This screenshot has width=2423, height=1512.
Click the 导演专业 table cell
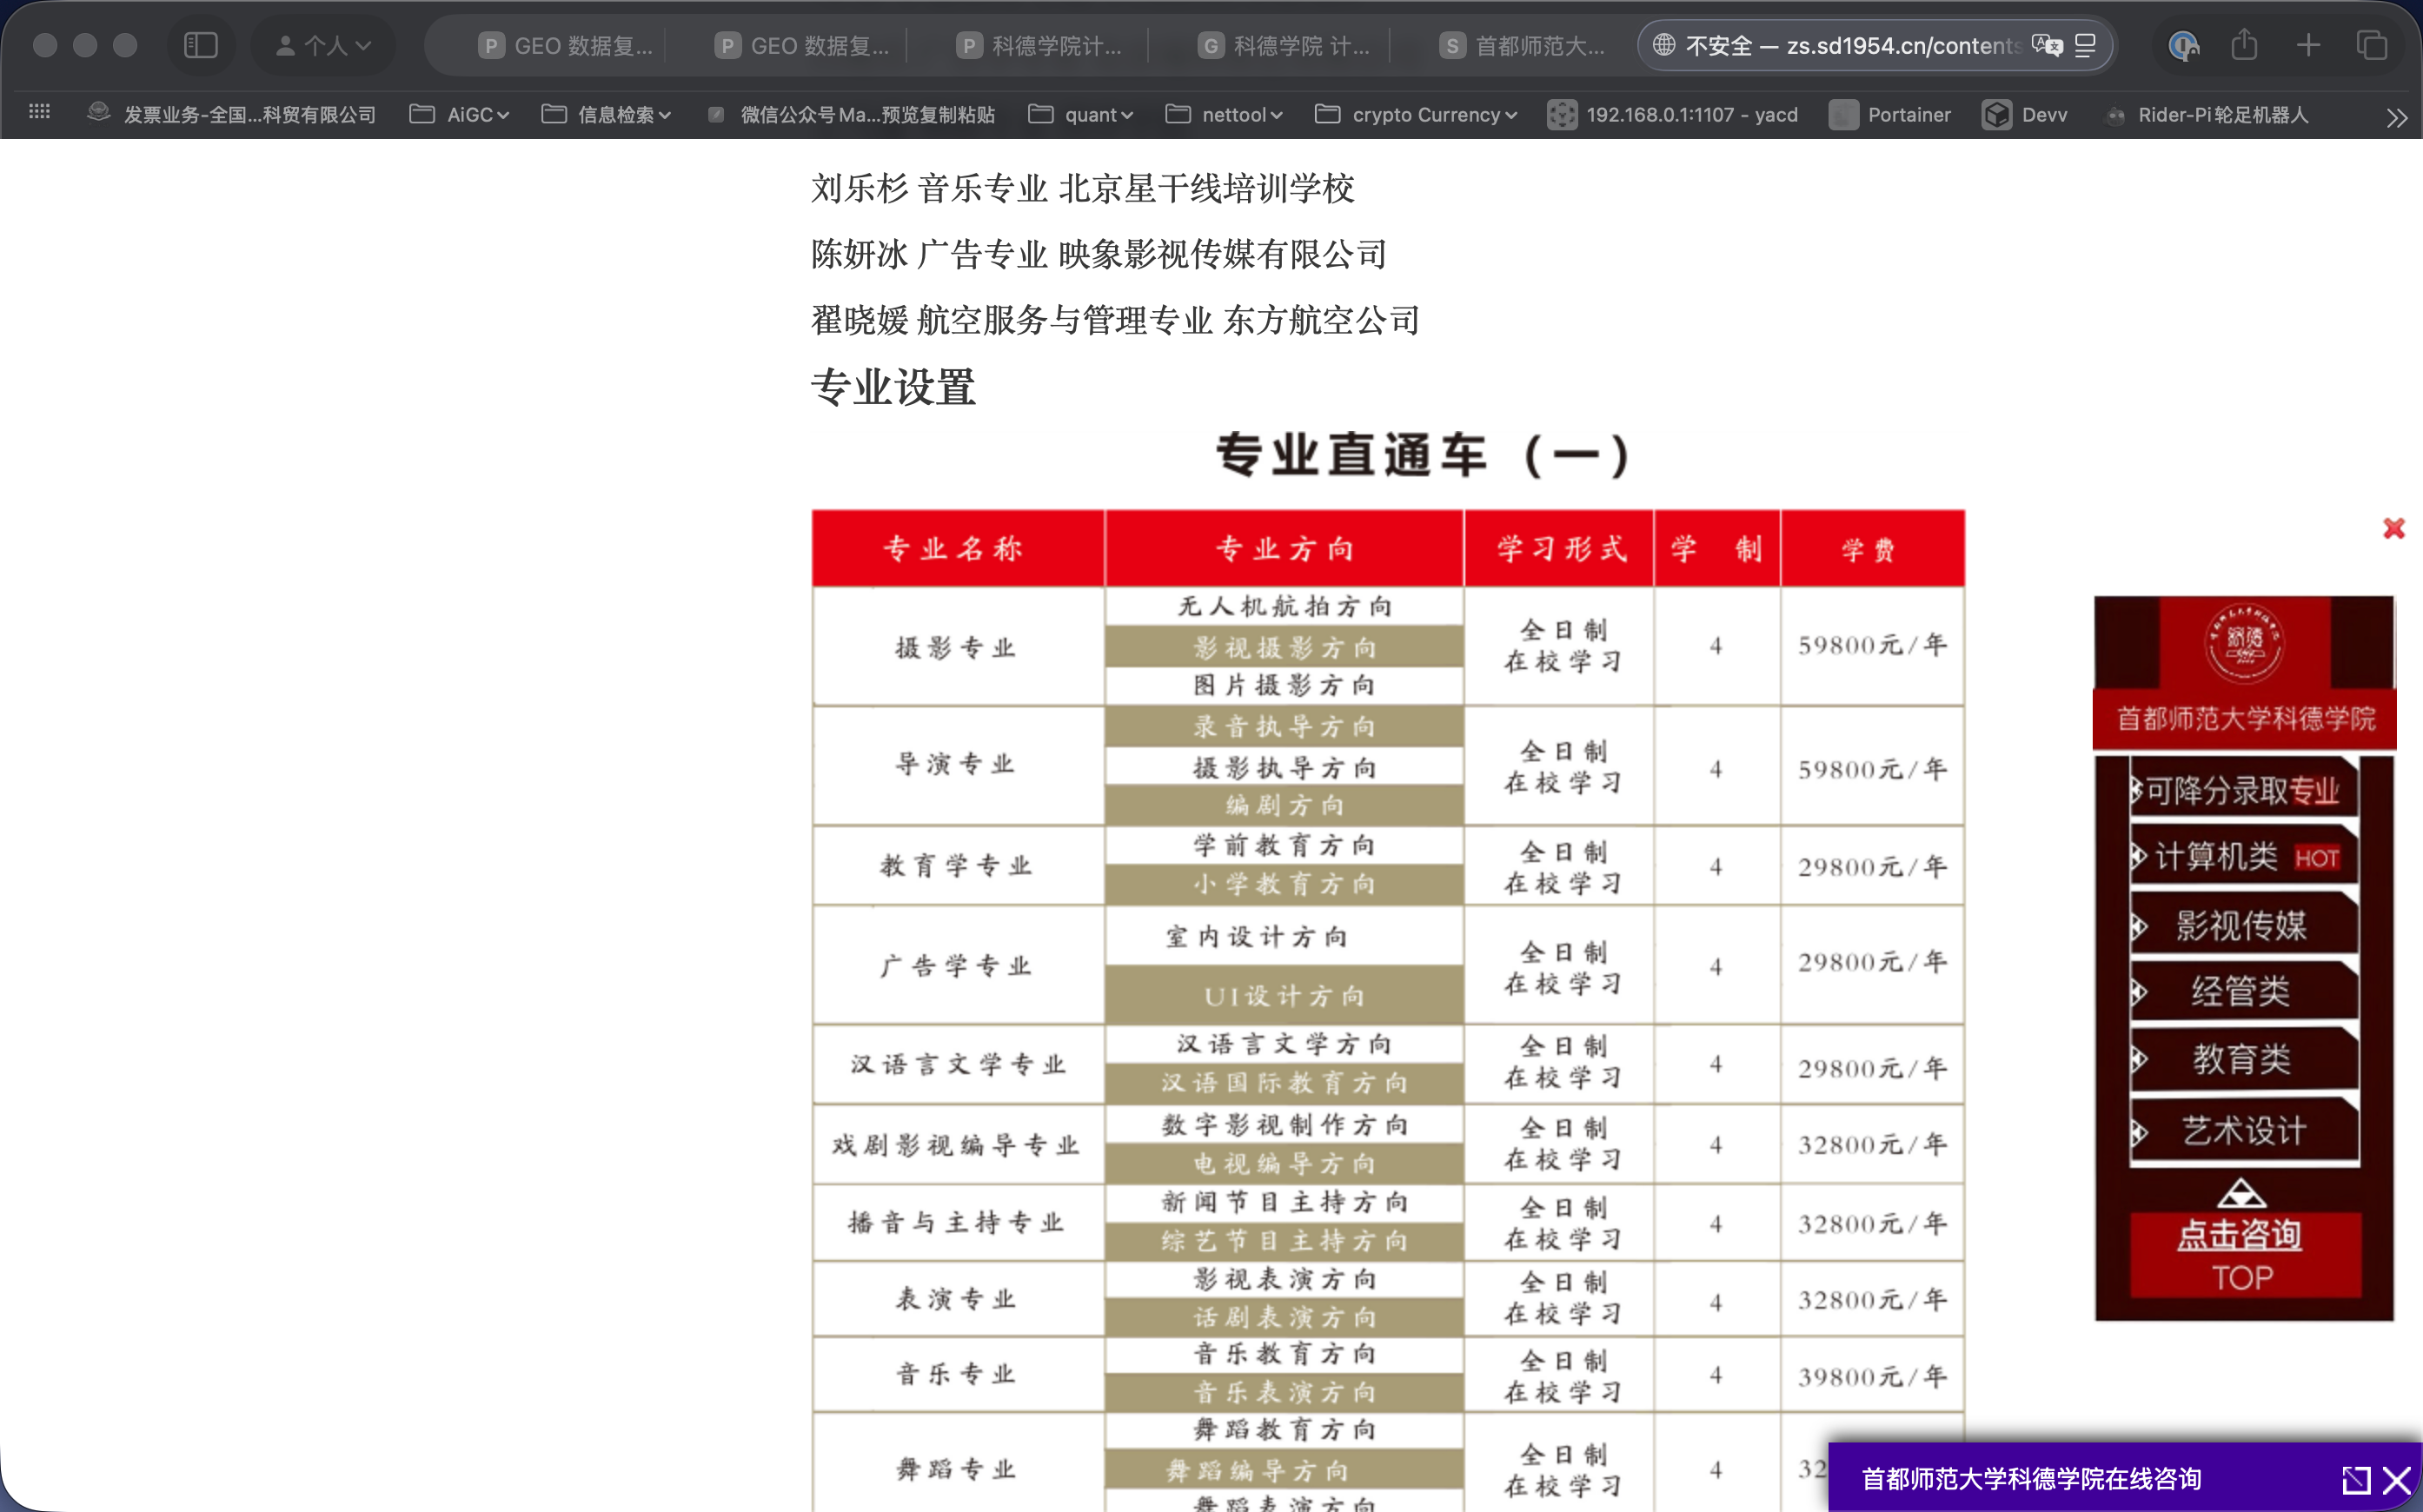[958, 765]
